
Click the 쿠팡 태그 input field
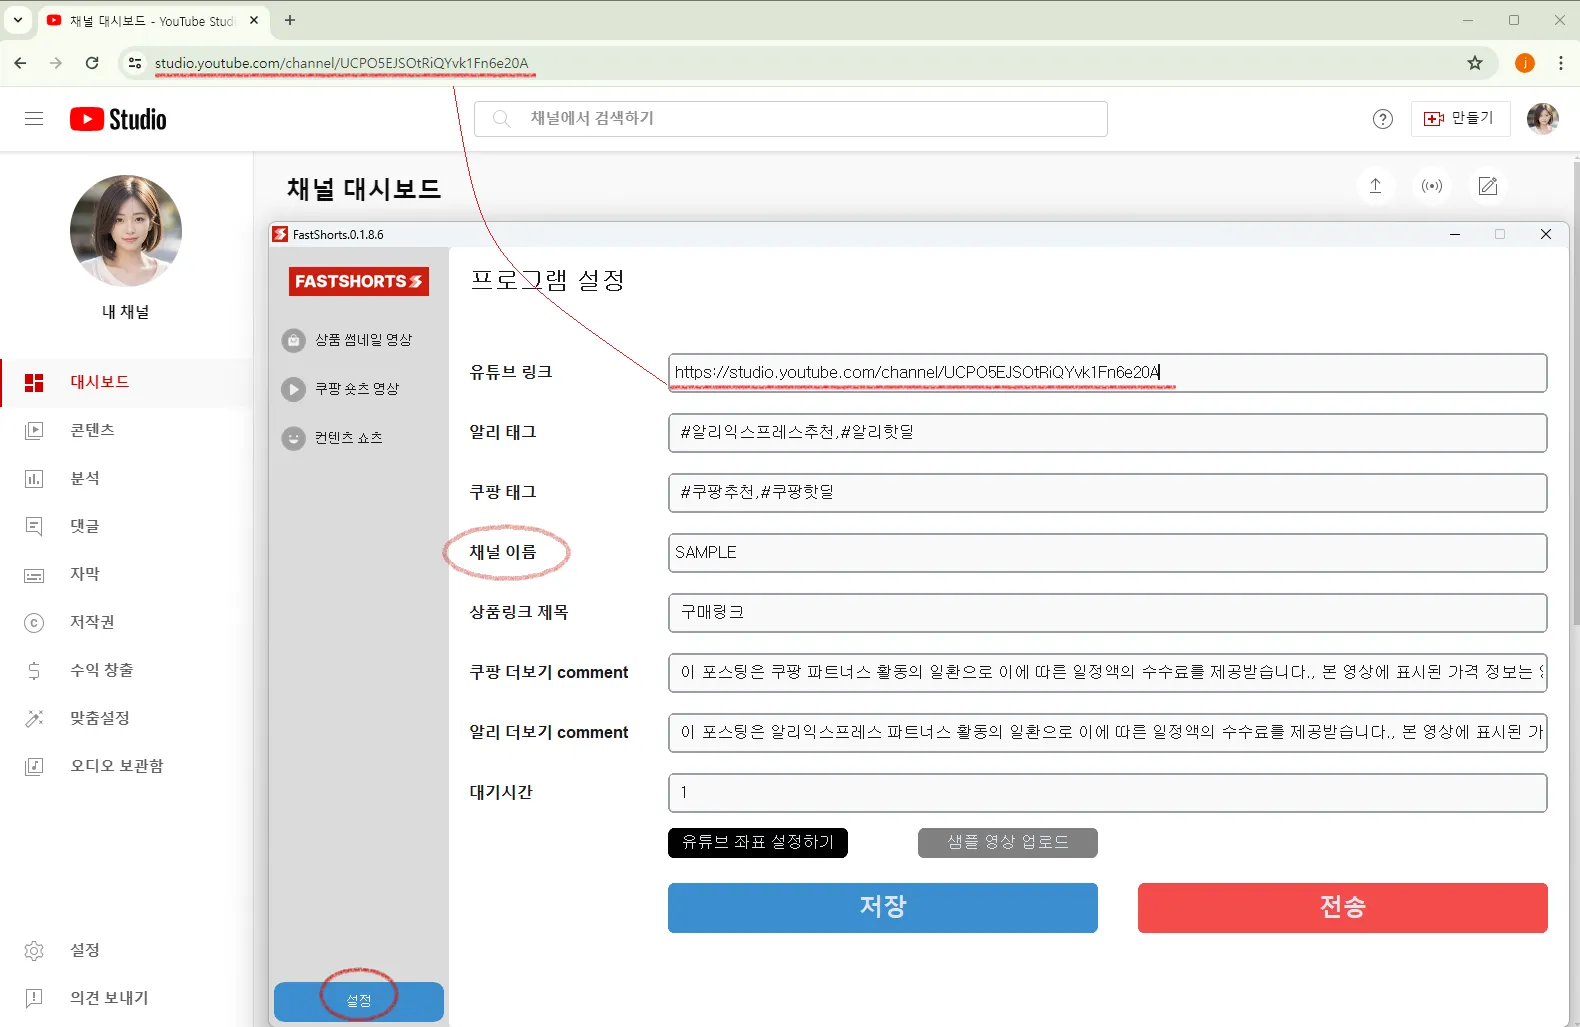(x=1108, y=493)
